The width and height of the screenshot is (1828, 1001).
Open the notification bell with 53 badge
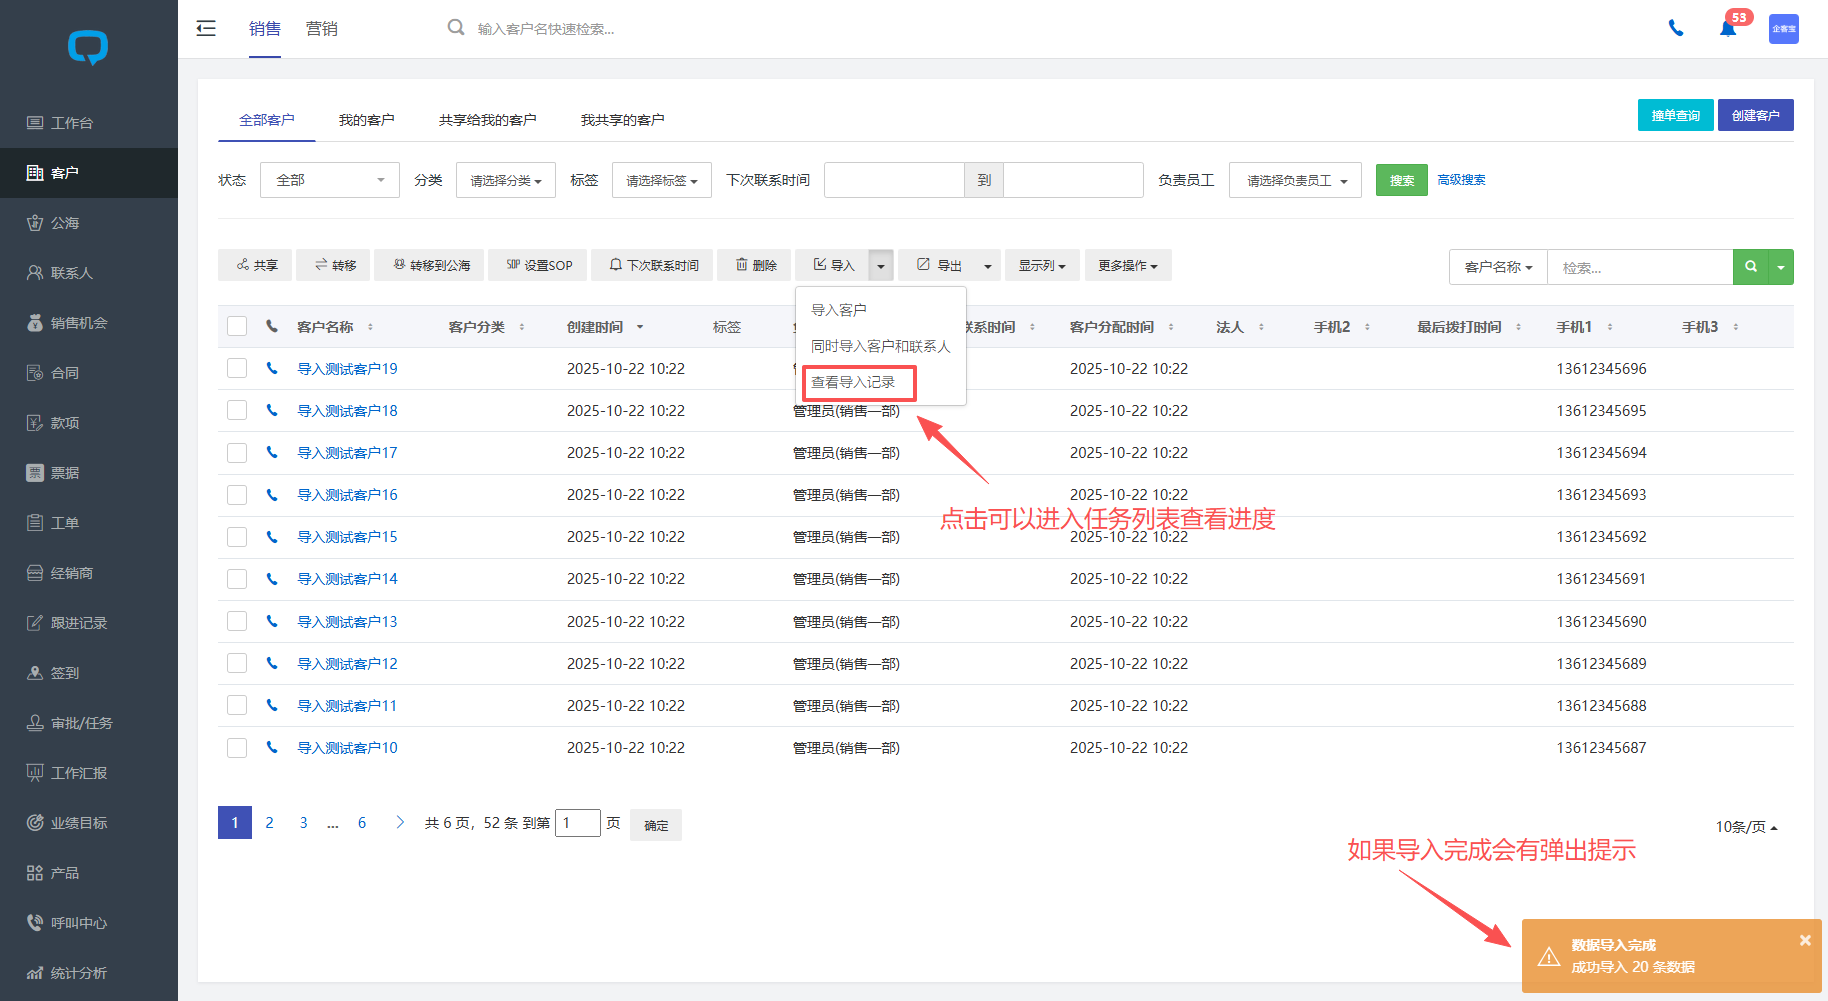pos(1727,28)
